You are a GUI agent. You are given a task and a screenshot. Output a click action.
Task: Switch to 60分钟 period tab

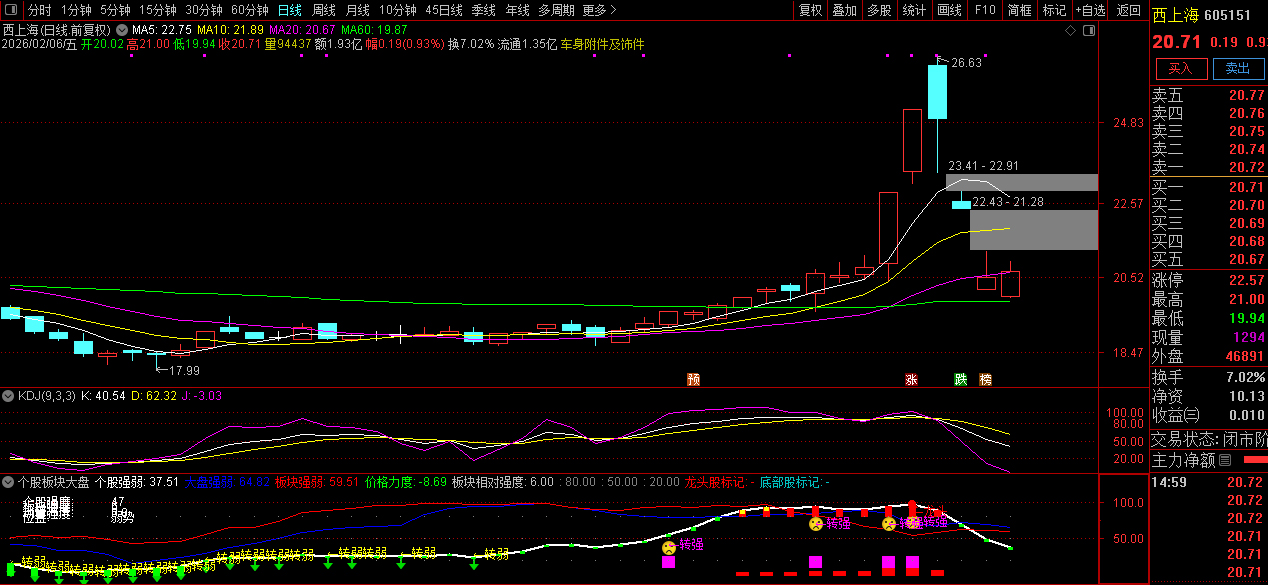point(249,10)
